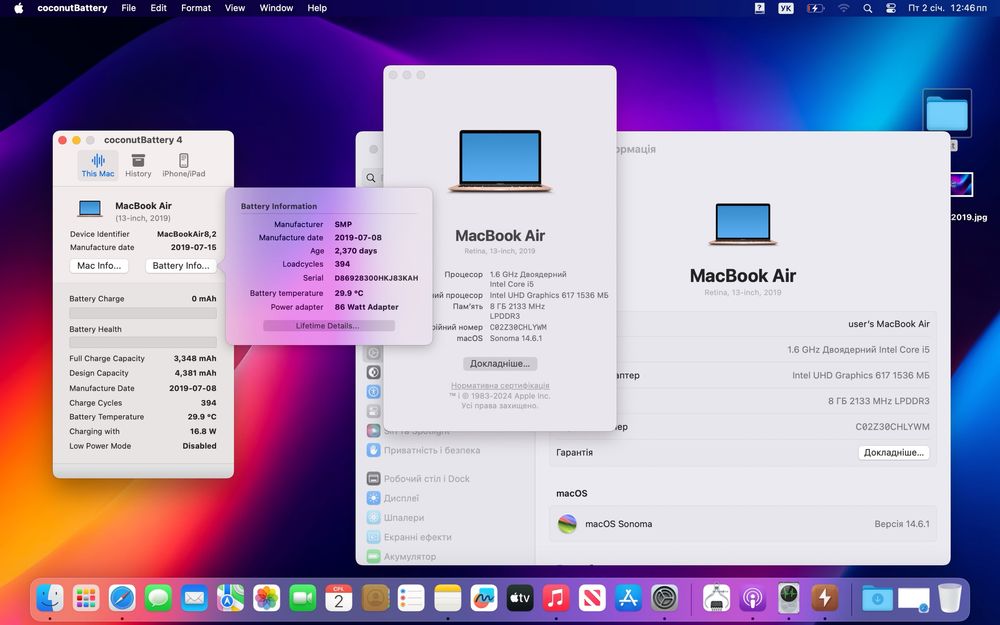Screen dimensions: 1000x625
Task: Open System Settings from the Dock
Action: (x=665, y=598)
